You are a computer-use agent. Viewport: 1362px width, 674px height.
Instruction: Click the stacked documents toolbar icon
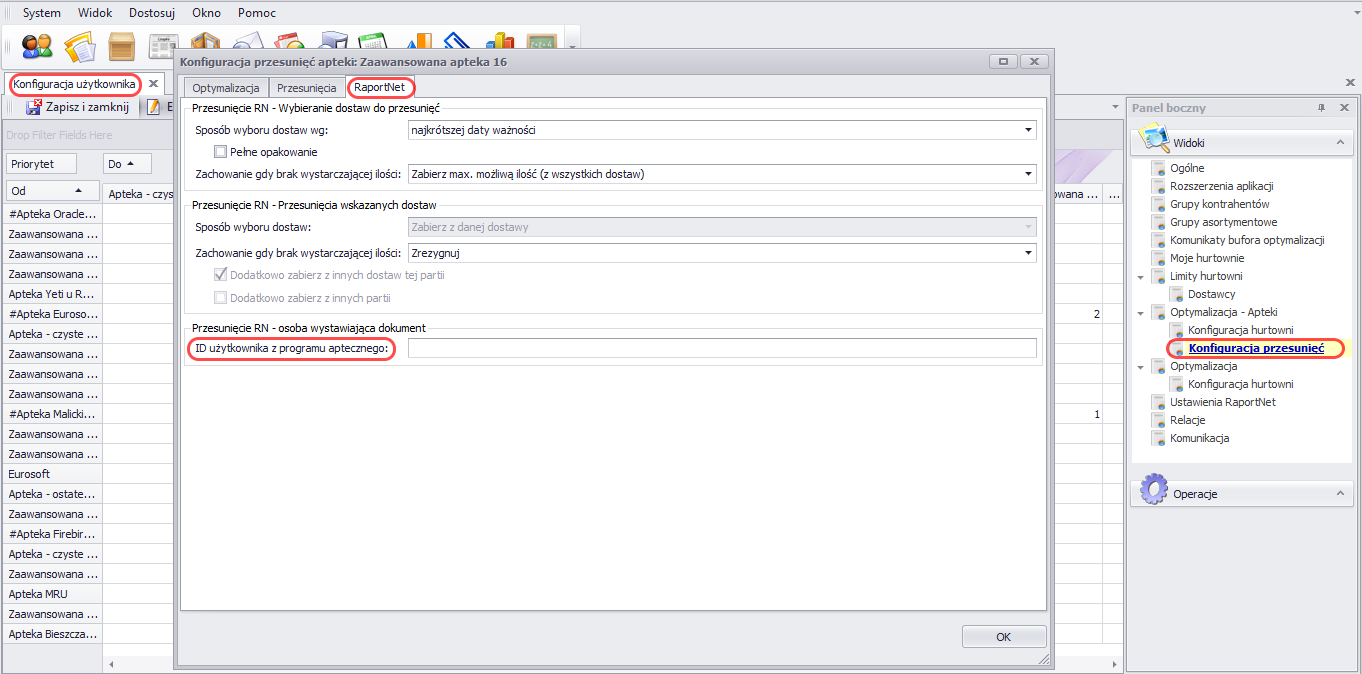click(79, 45)
